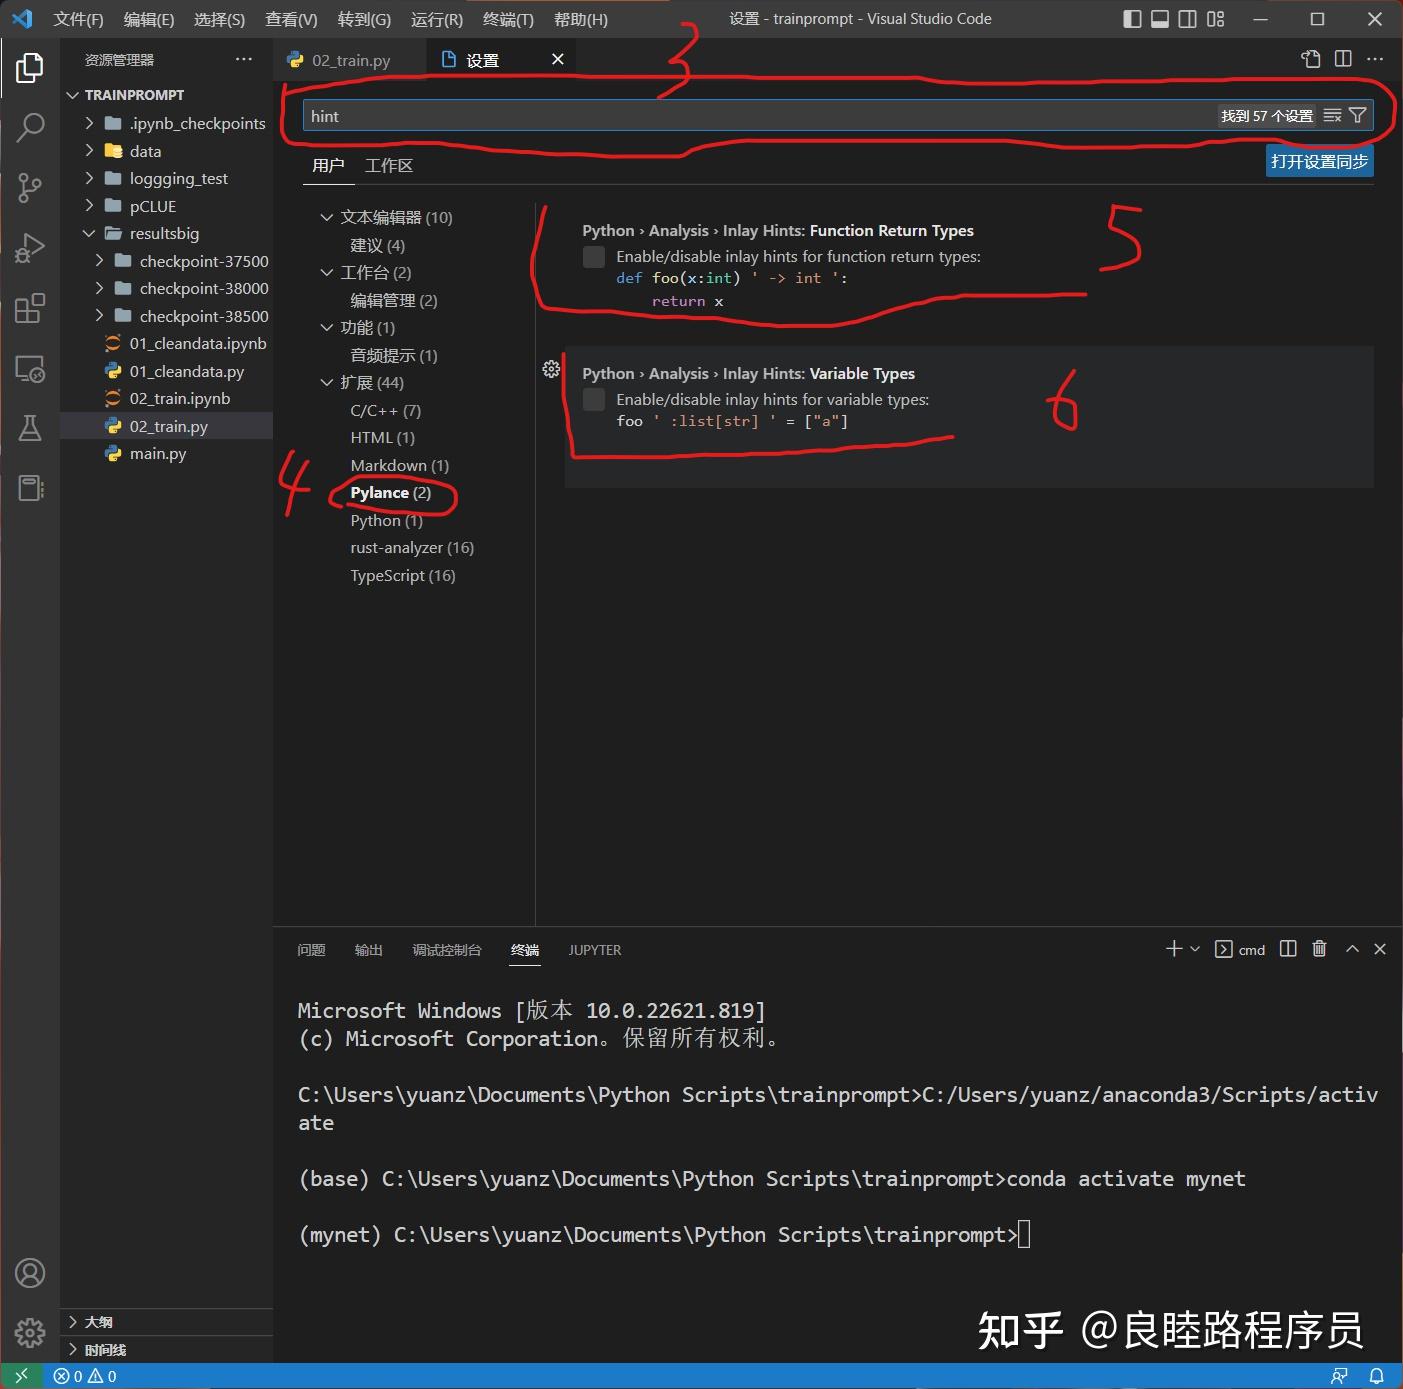
Task: Switch to the JUPYTER panel tab
Action: (594, 950)
